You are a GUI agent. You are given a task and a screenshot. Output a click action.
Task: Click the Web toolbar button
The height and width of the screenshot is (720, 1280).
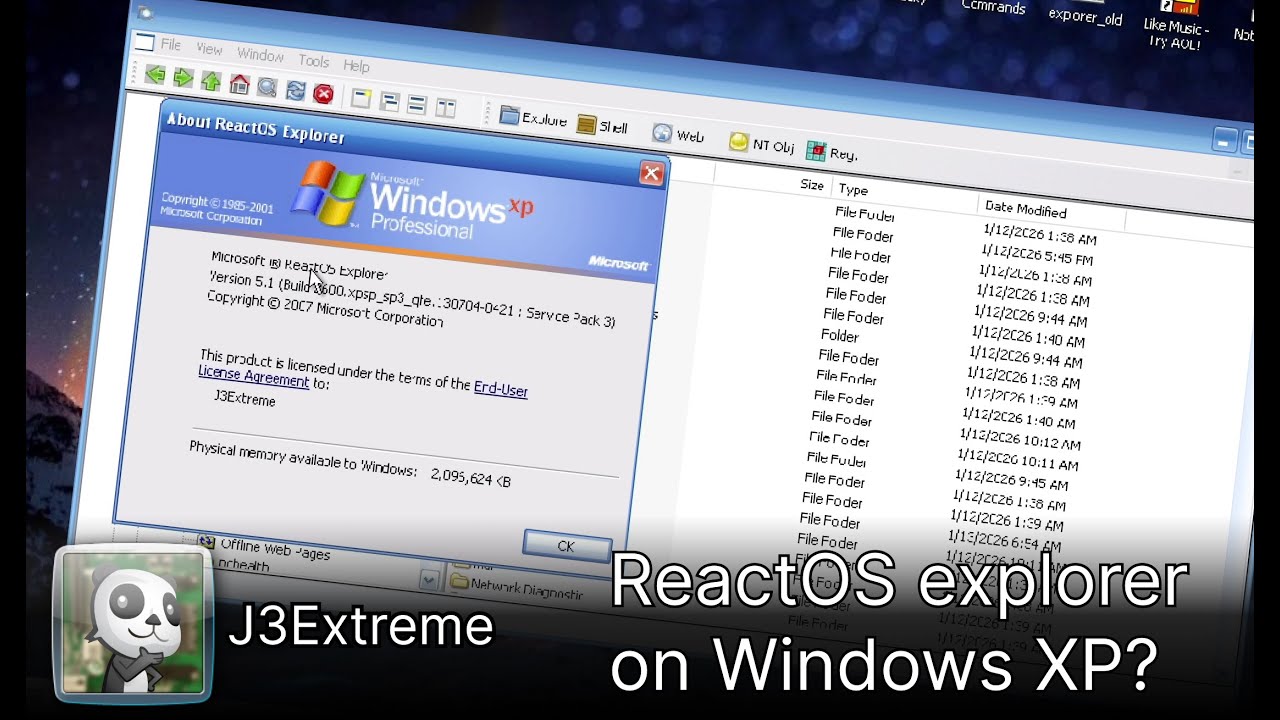pyautogui.click(x=678, y=134)
